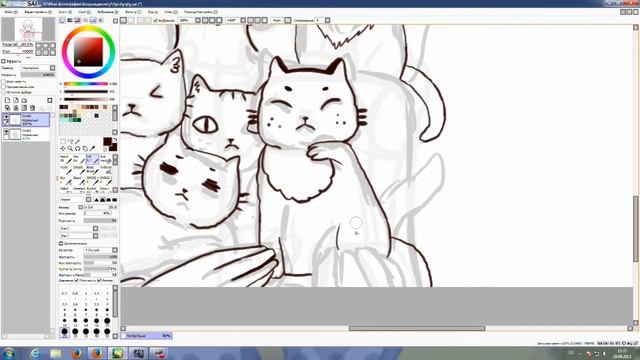Switch to the open document tab at bottom

point(147,336)
